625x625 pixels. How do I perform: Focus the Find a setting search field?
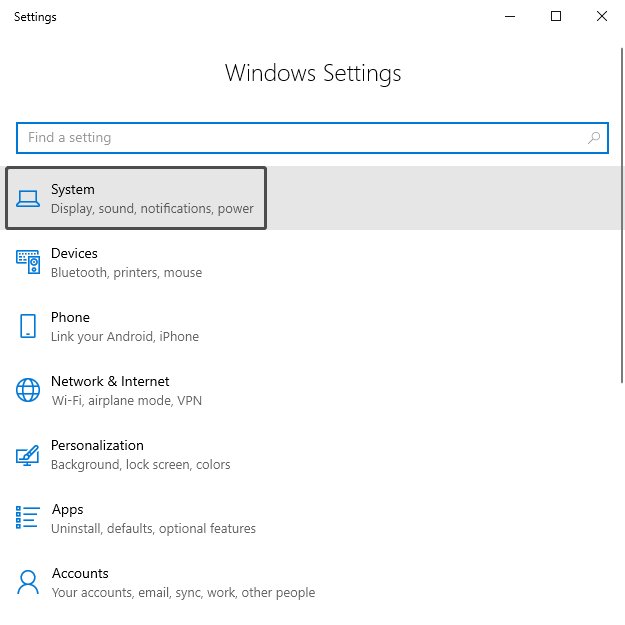click(x=312, y=138)
